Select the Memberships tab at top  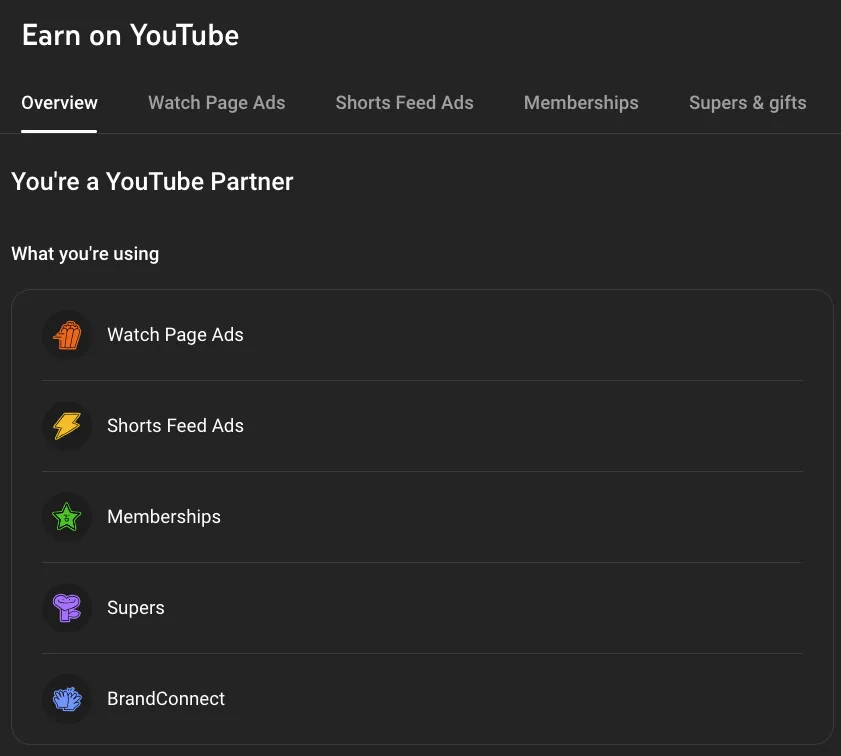point(581,103)
